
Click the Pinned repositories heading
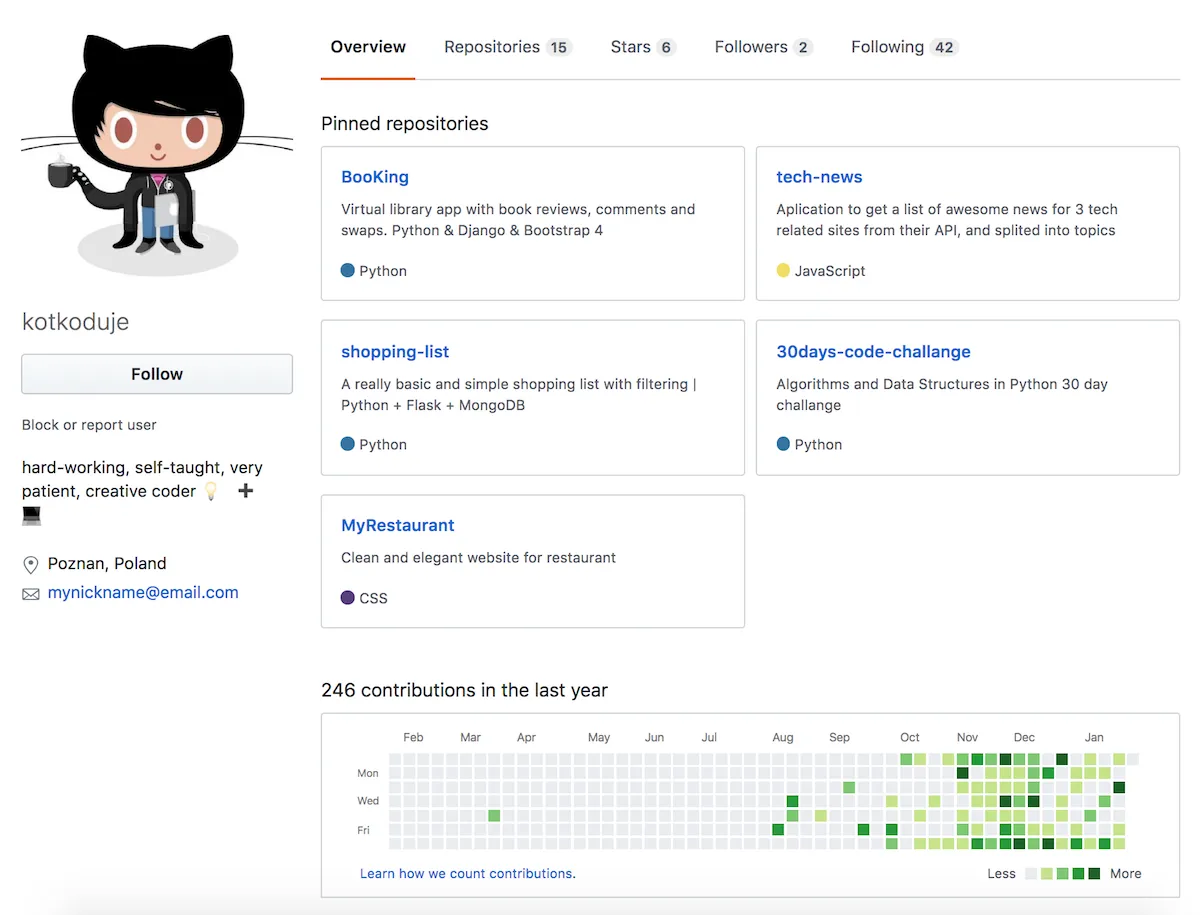[405, 124]
